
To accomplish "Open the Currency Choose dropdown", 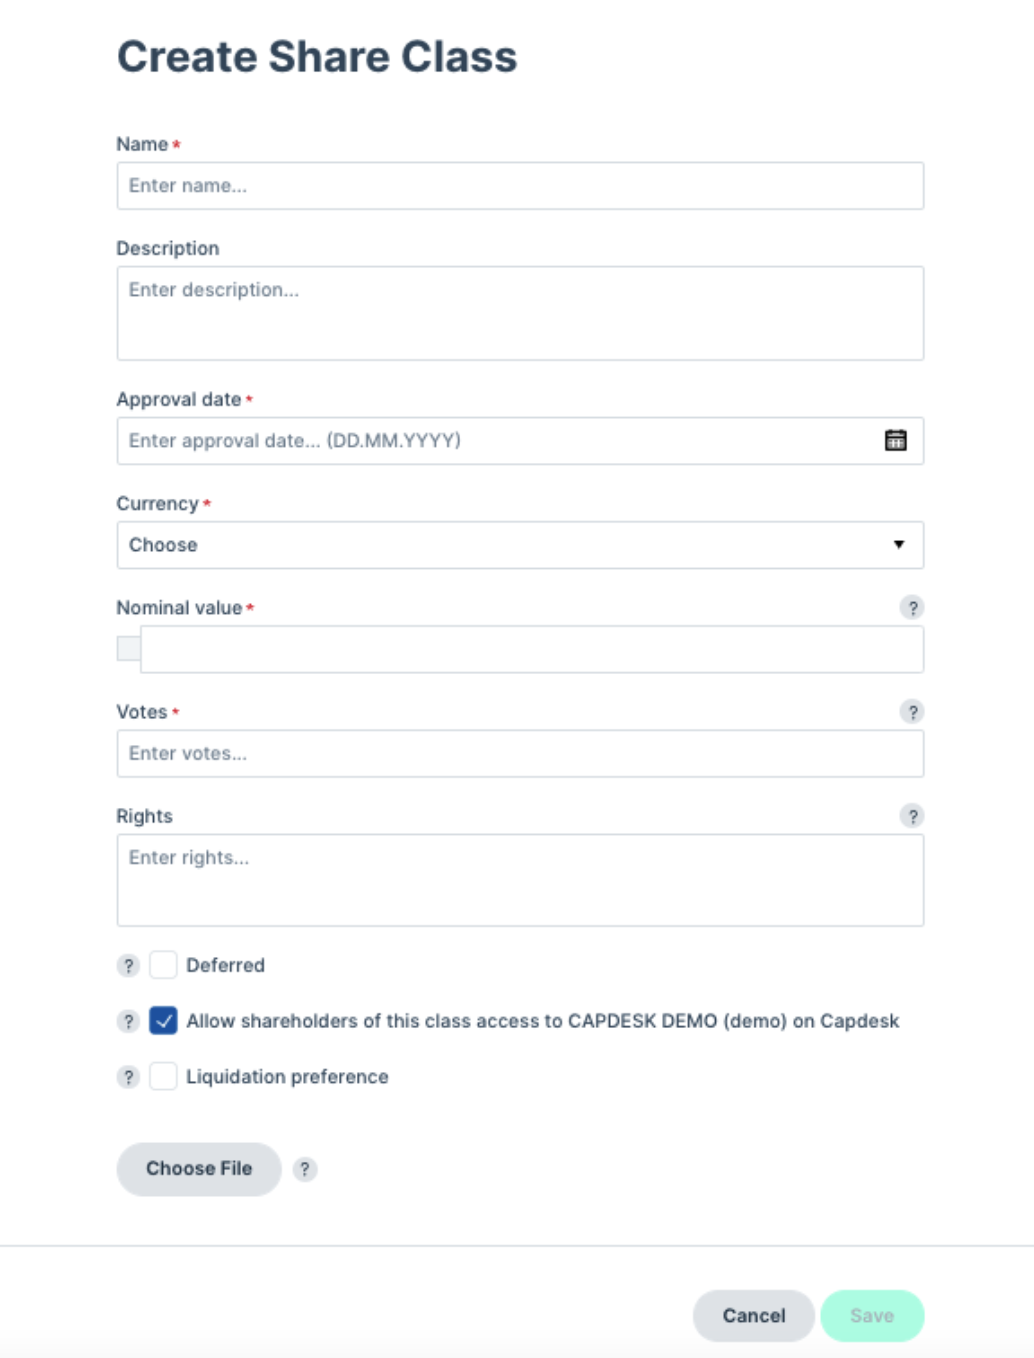I will [520, 545].
